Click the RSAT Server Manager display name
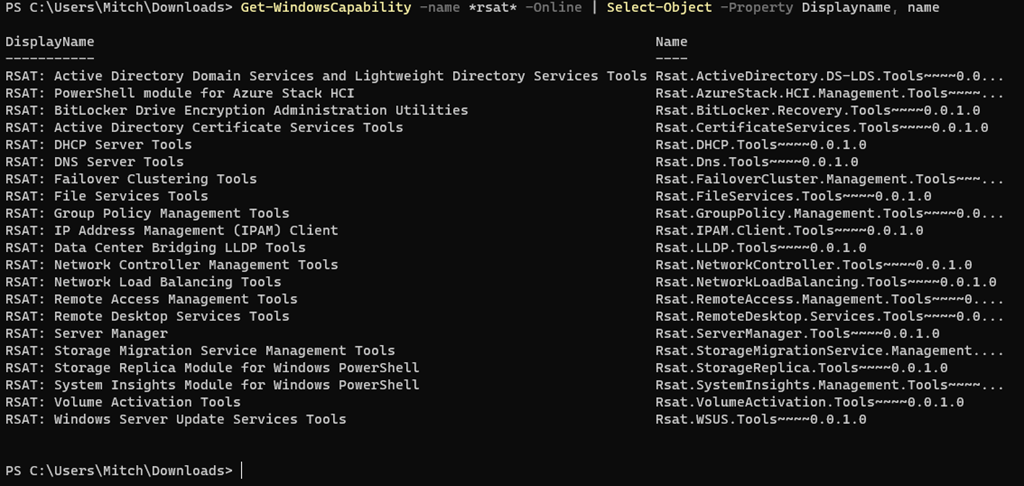Image resolution: width=1024 pixels, height=486 pixels. [86, 334]
